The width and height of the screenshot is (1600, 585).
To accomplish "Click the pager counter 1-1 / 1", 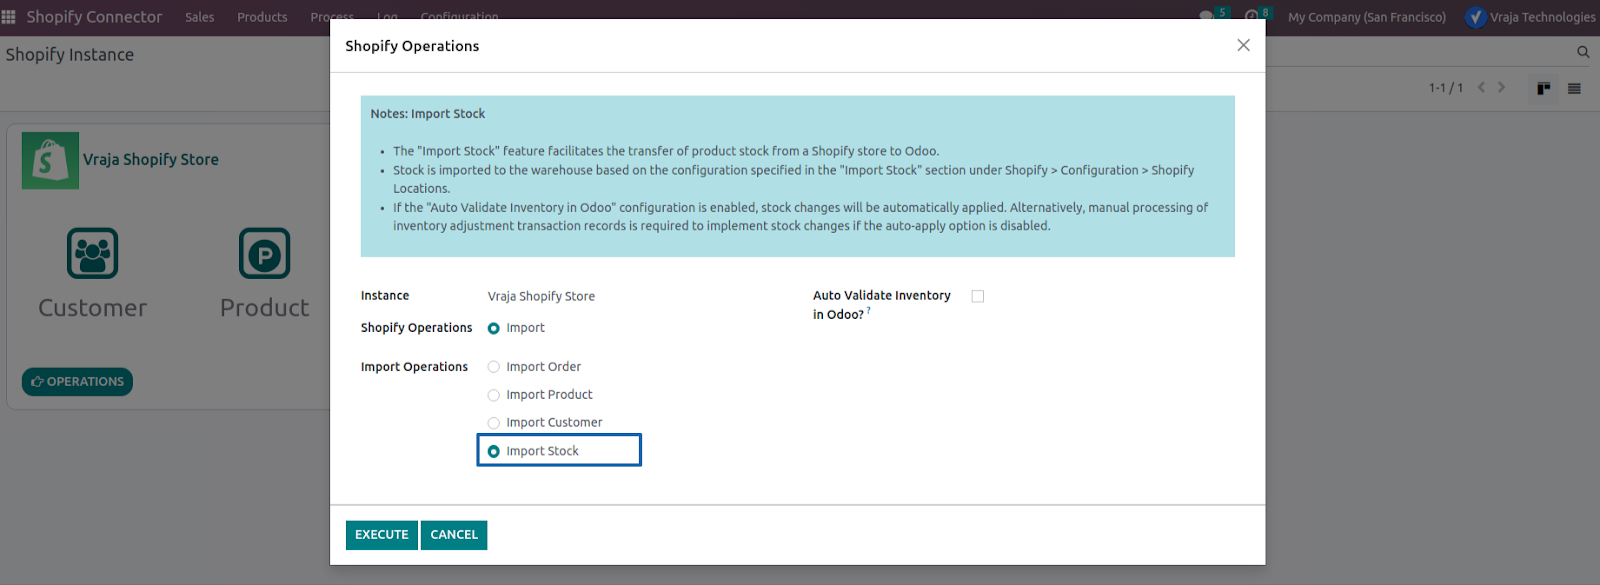I will click(x=1446, y=88).
